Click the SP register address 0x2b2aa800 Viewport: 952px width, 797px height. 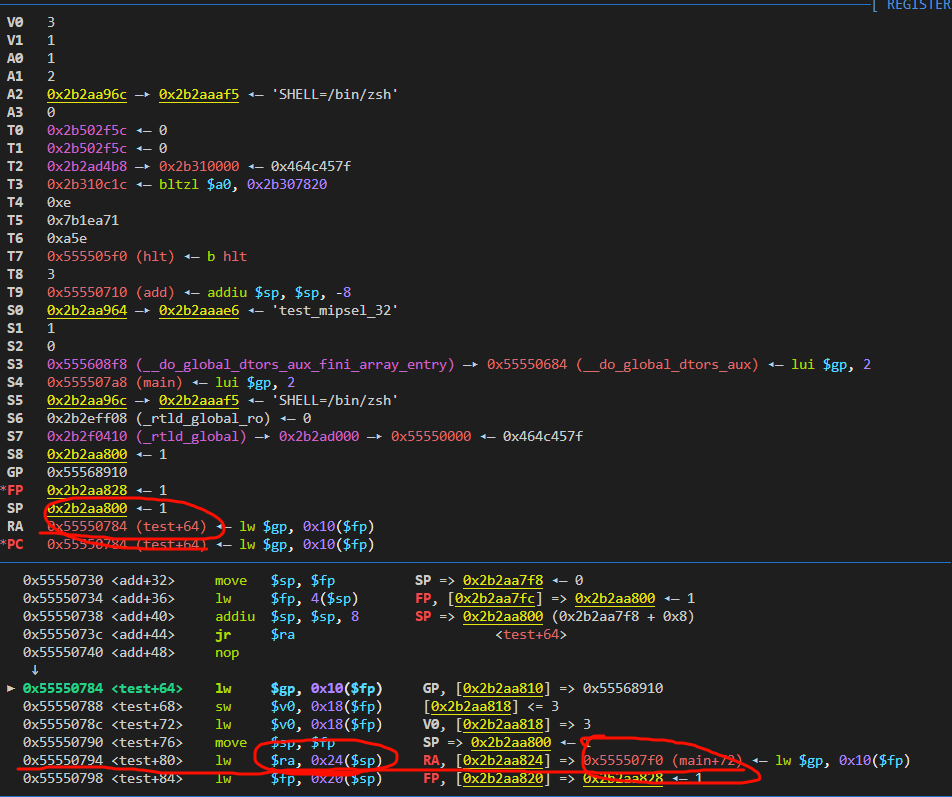87,508
